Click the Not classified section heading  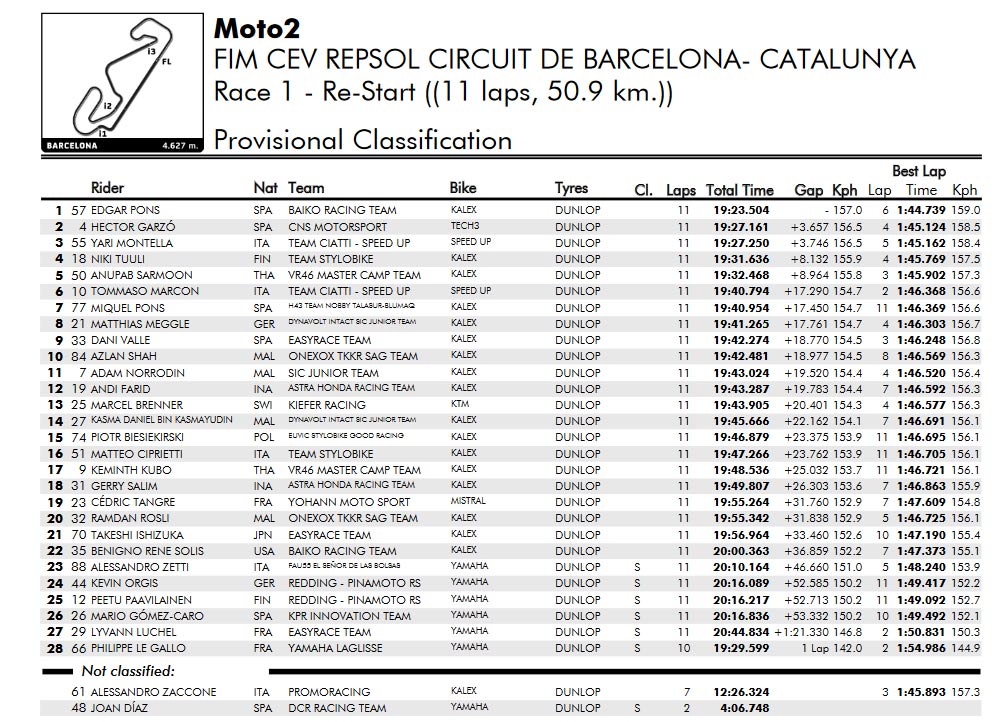point(128,671)
